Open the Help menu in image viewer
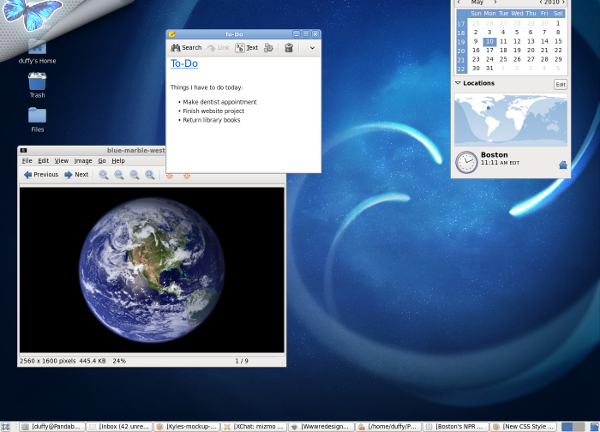Image resolution: width=600 pixels, height=432 pixels. [x=118, y=161]
